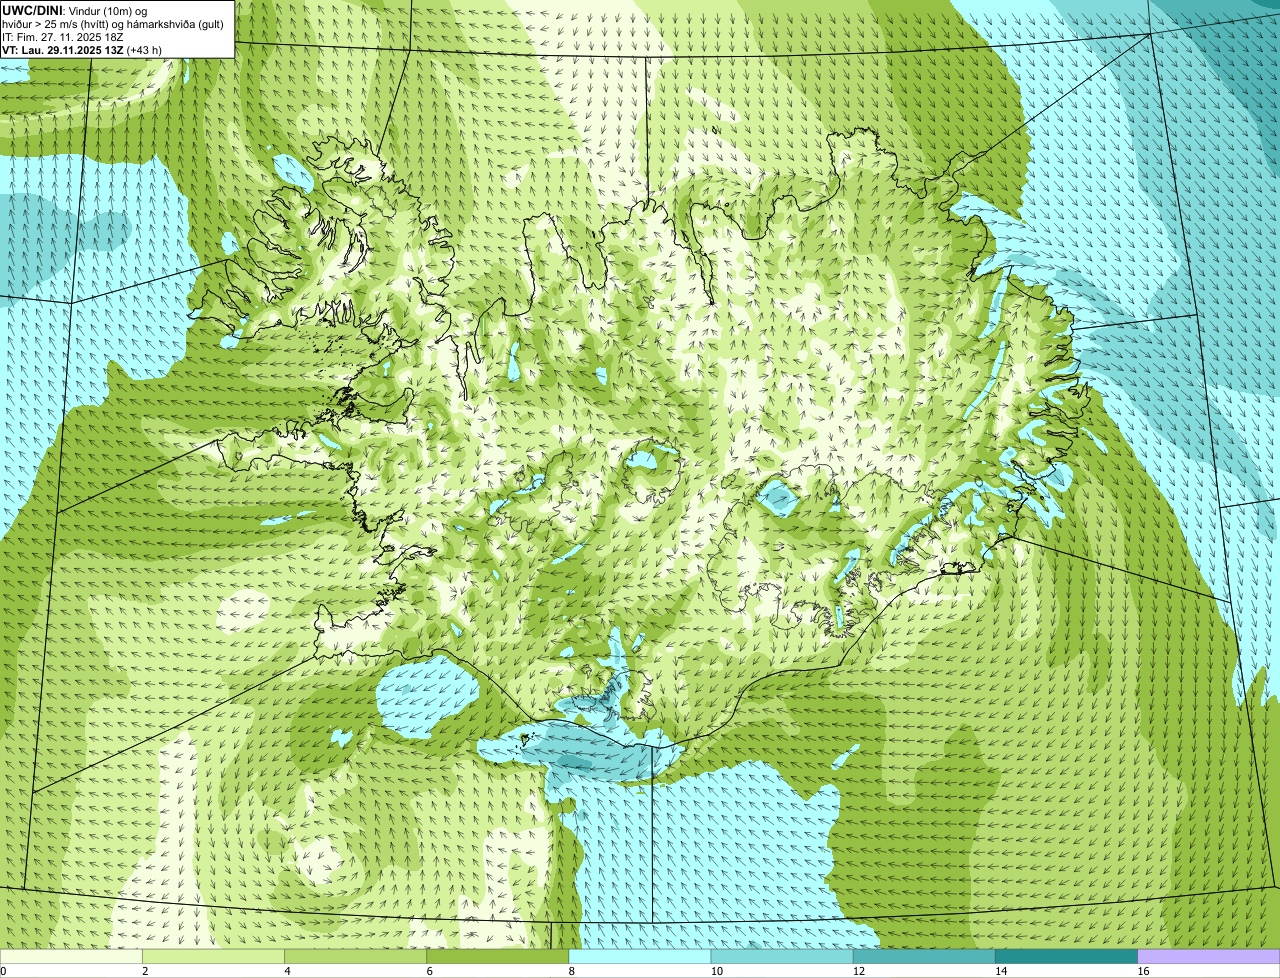The width and height of the screenshot is (1280, 978).
Task: Select the 6–8 m/s darker green legend segment
Action: coord(498,956)
